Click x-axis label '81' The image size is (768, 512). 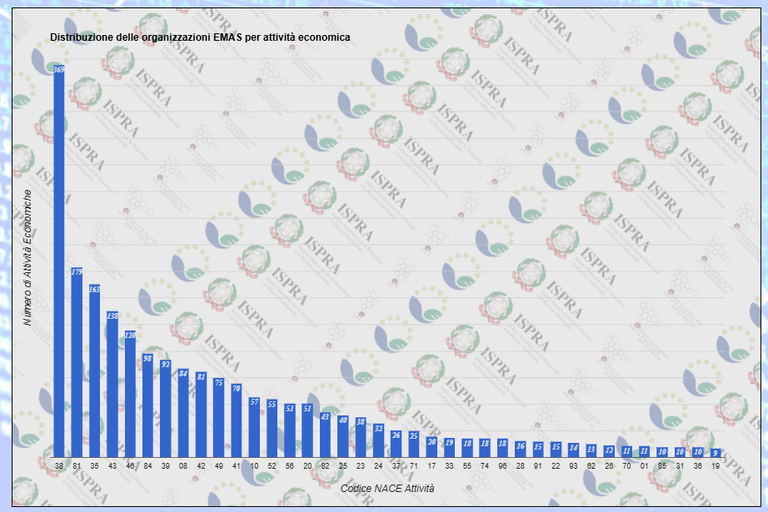click(x=76, y=466)
